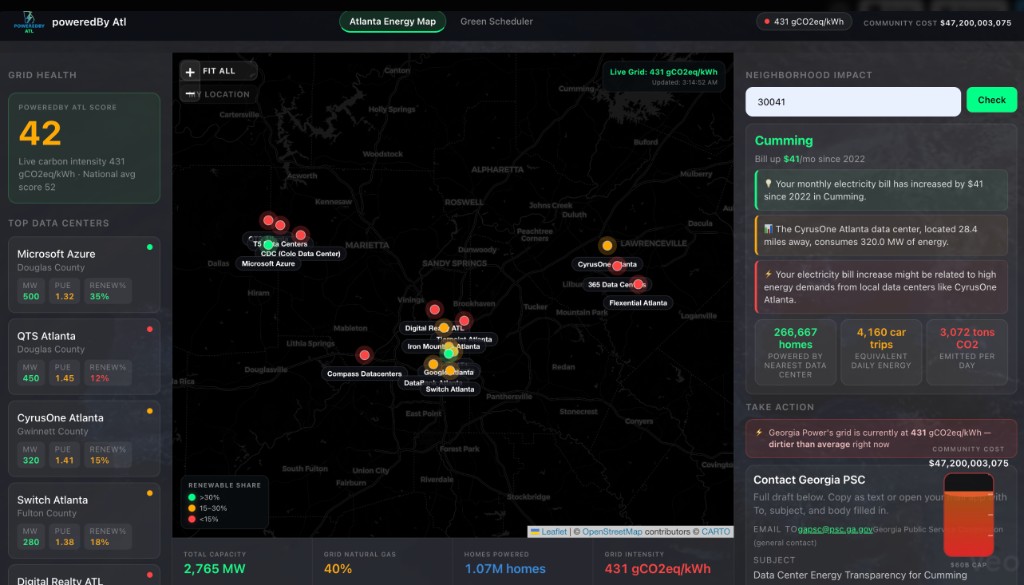Click the light bulb icon in bill increase note

tap(768, 183)
